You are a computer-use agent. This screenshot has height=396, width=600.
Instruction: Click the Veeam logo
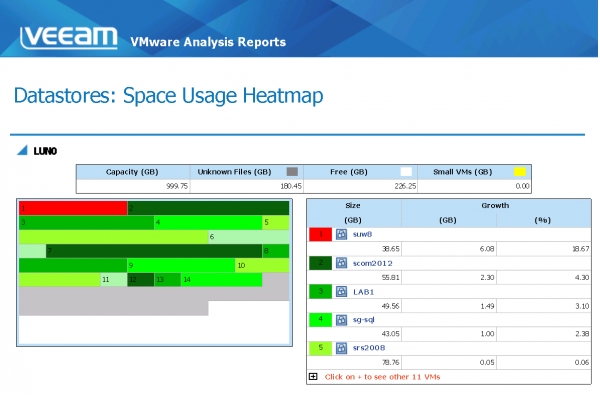(x=69, y=38)
